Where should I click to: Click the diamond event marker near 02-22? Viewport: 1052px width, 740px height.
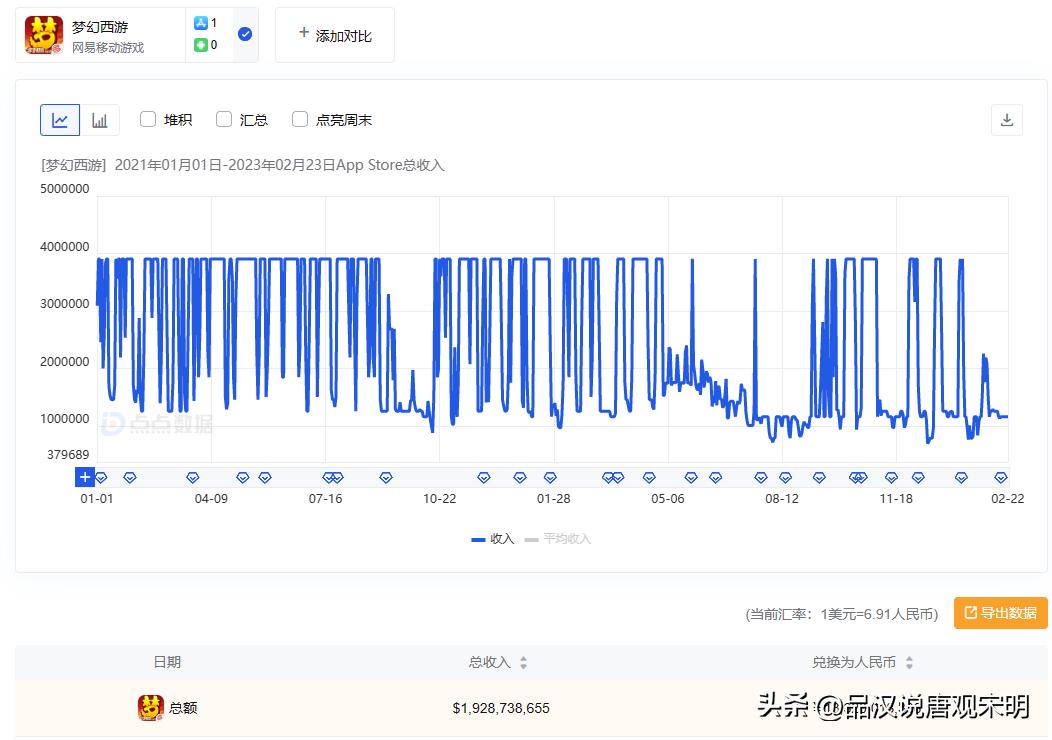point(999,477)
